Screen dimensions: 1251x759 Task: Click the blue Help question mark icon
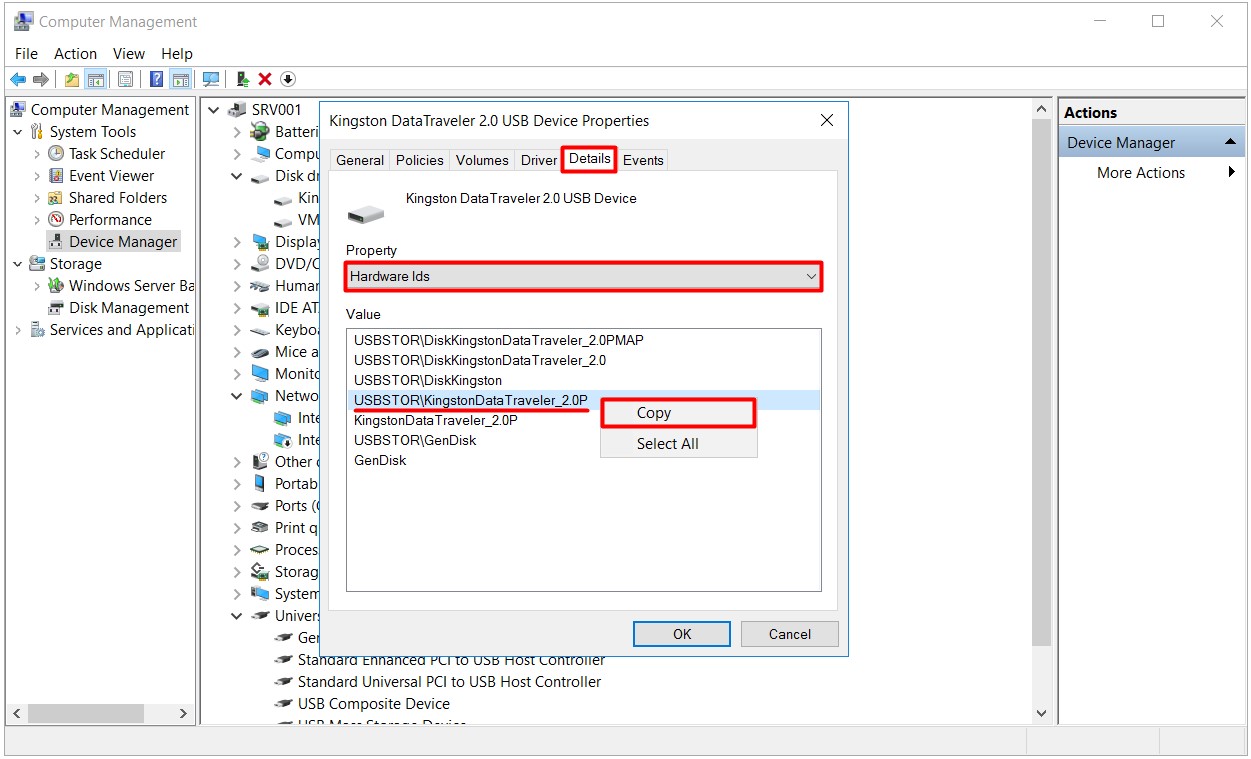(157, 79)
